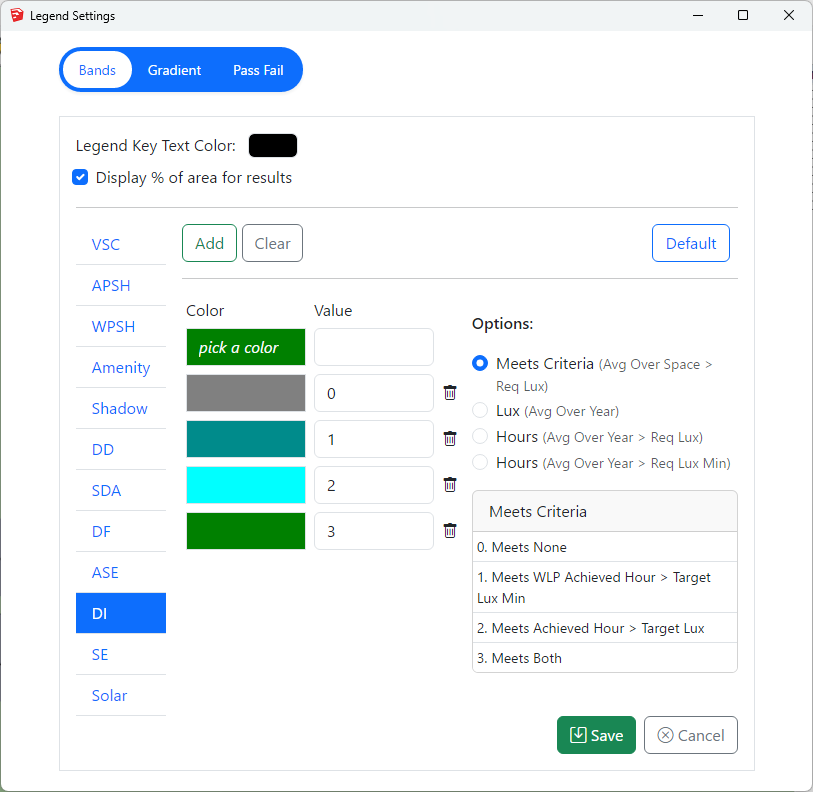The width and height of the screenshot is (813, 792).
Task: Delete the band with value 3
Action: point(450,531)
